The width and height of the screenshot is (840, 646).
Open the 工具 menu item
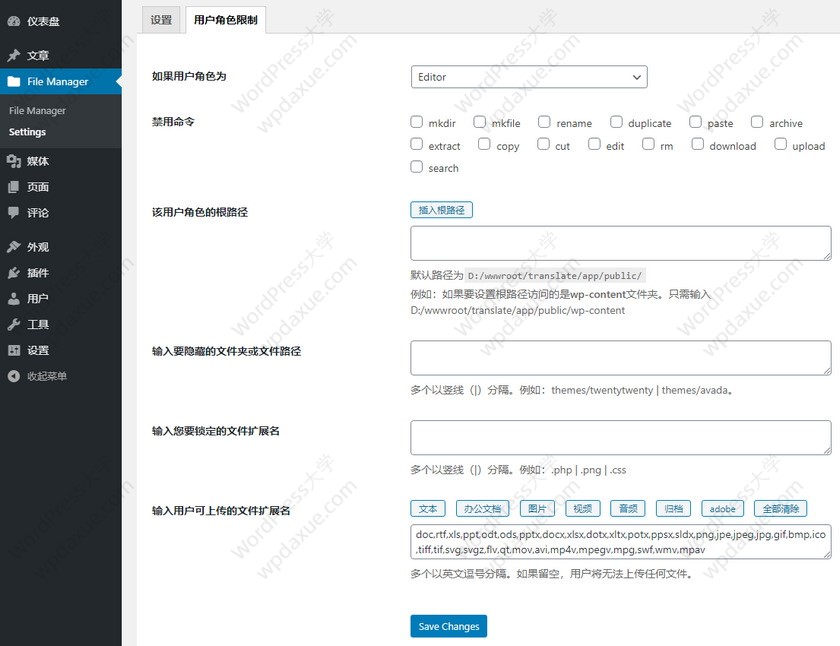(x=61, y=324)
